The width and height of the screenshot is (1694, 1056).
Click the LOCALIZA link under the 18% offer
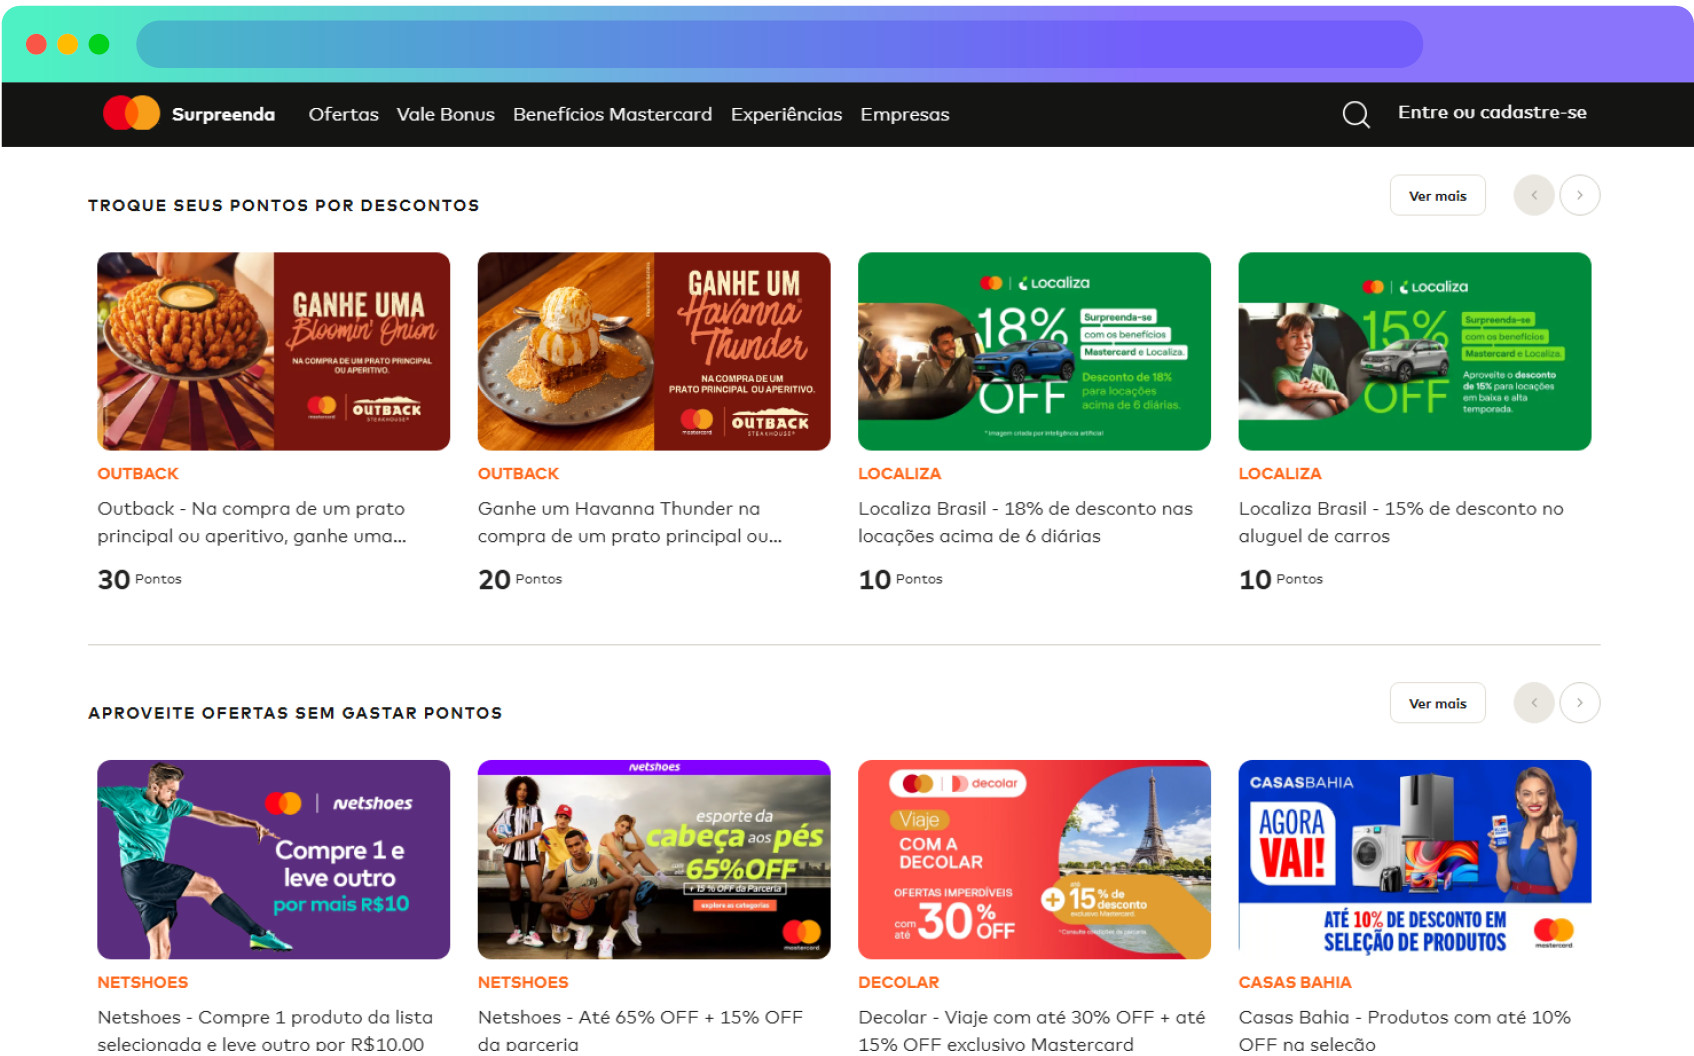coord(899,473)
